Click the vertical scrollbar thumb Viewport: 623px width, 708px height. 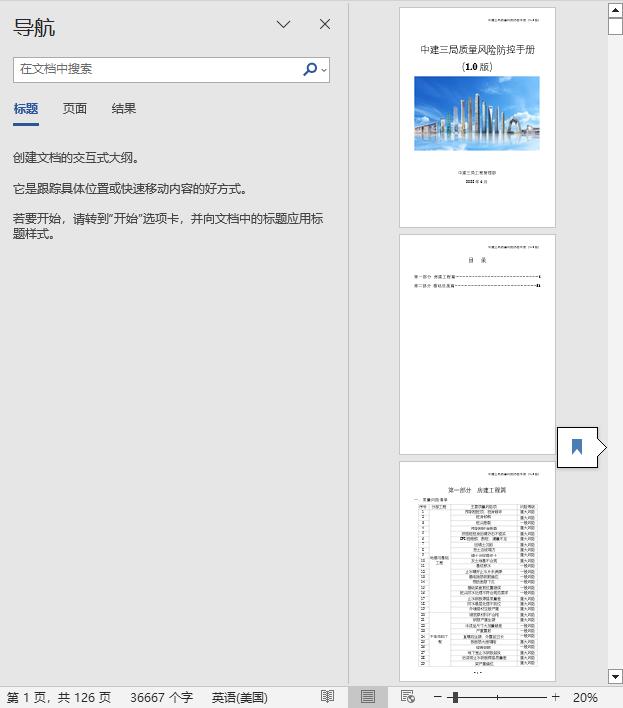coord(615,26)
